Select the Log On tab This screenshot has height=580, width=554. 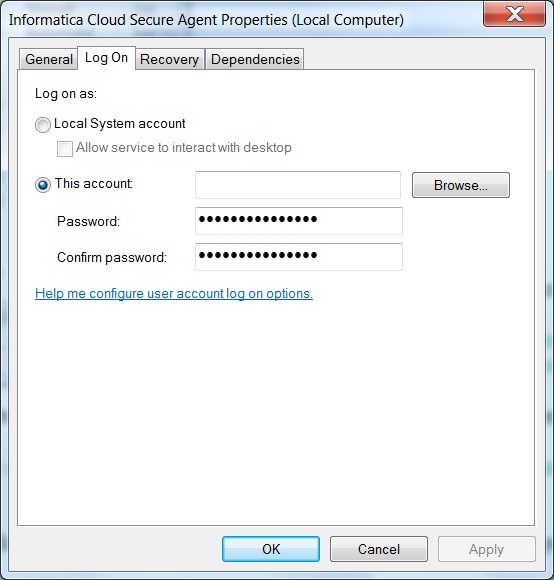[107, 58]
